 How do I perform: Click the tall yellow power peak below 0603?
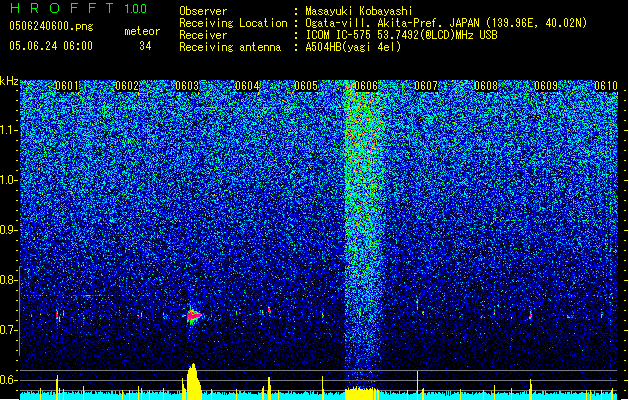(193, 382)
